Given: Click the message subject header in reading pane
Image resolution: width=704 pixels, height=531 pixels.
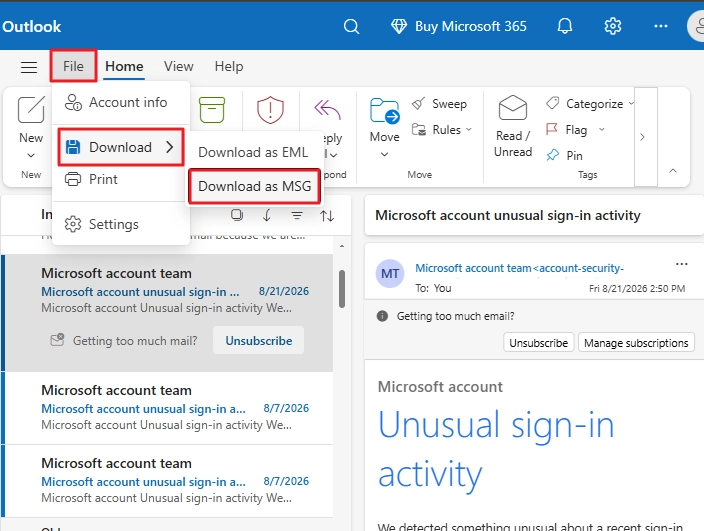Looking at the screenshot, I should (x=508, y=215).
